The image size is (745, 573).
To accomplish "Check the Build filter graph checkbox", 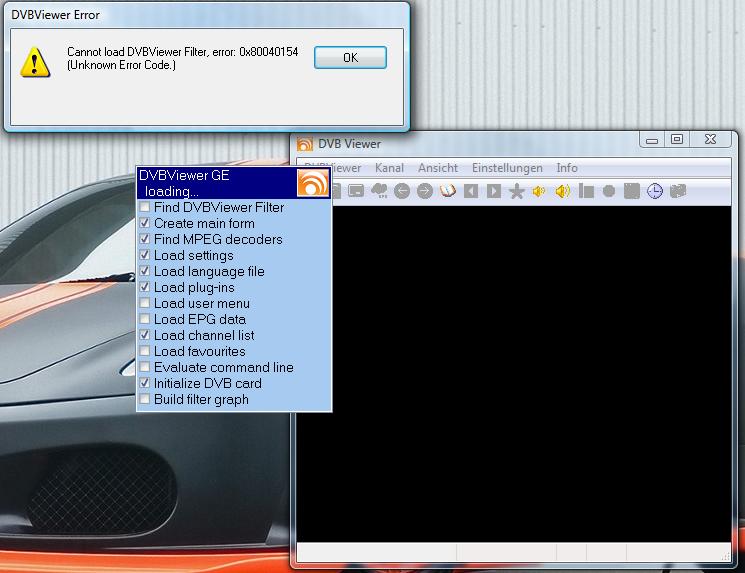I will 145,400.
